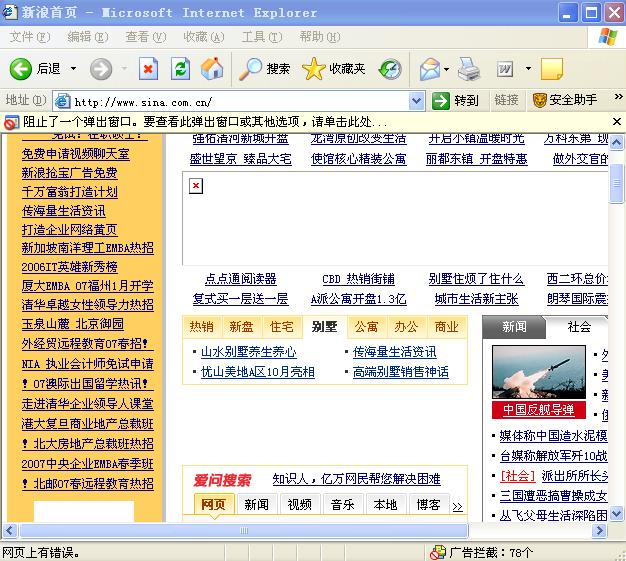Viewport: 626px width, 561px height.
Task: Open Favorites star icon
Action: click(314, 69)
